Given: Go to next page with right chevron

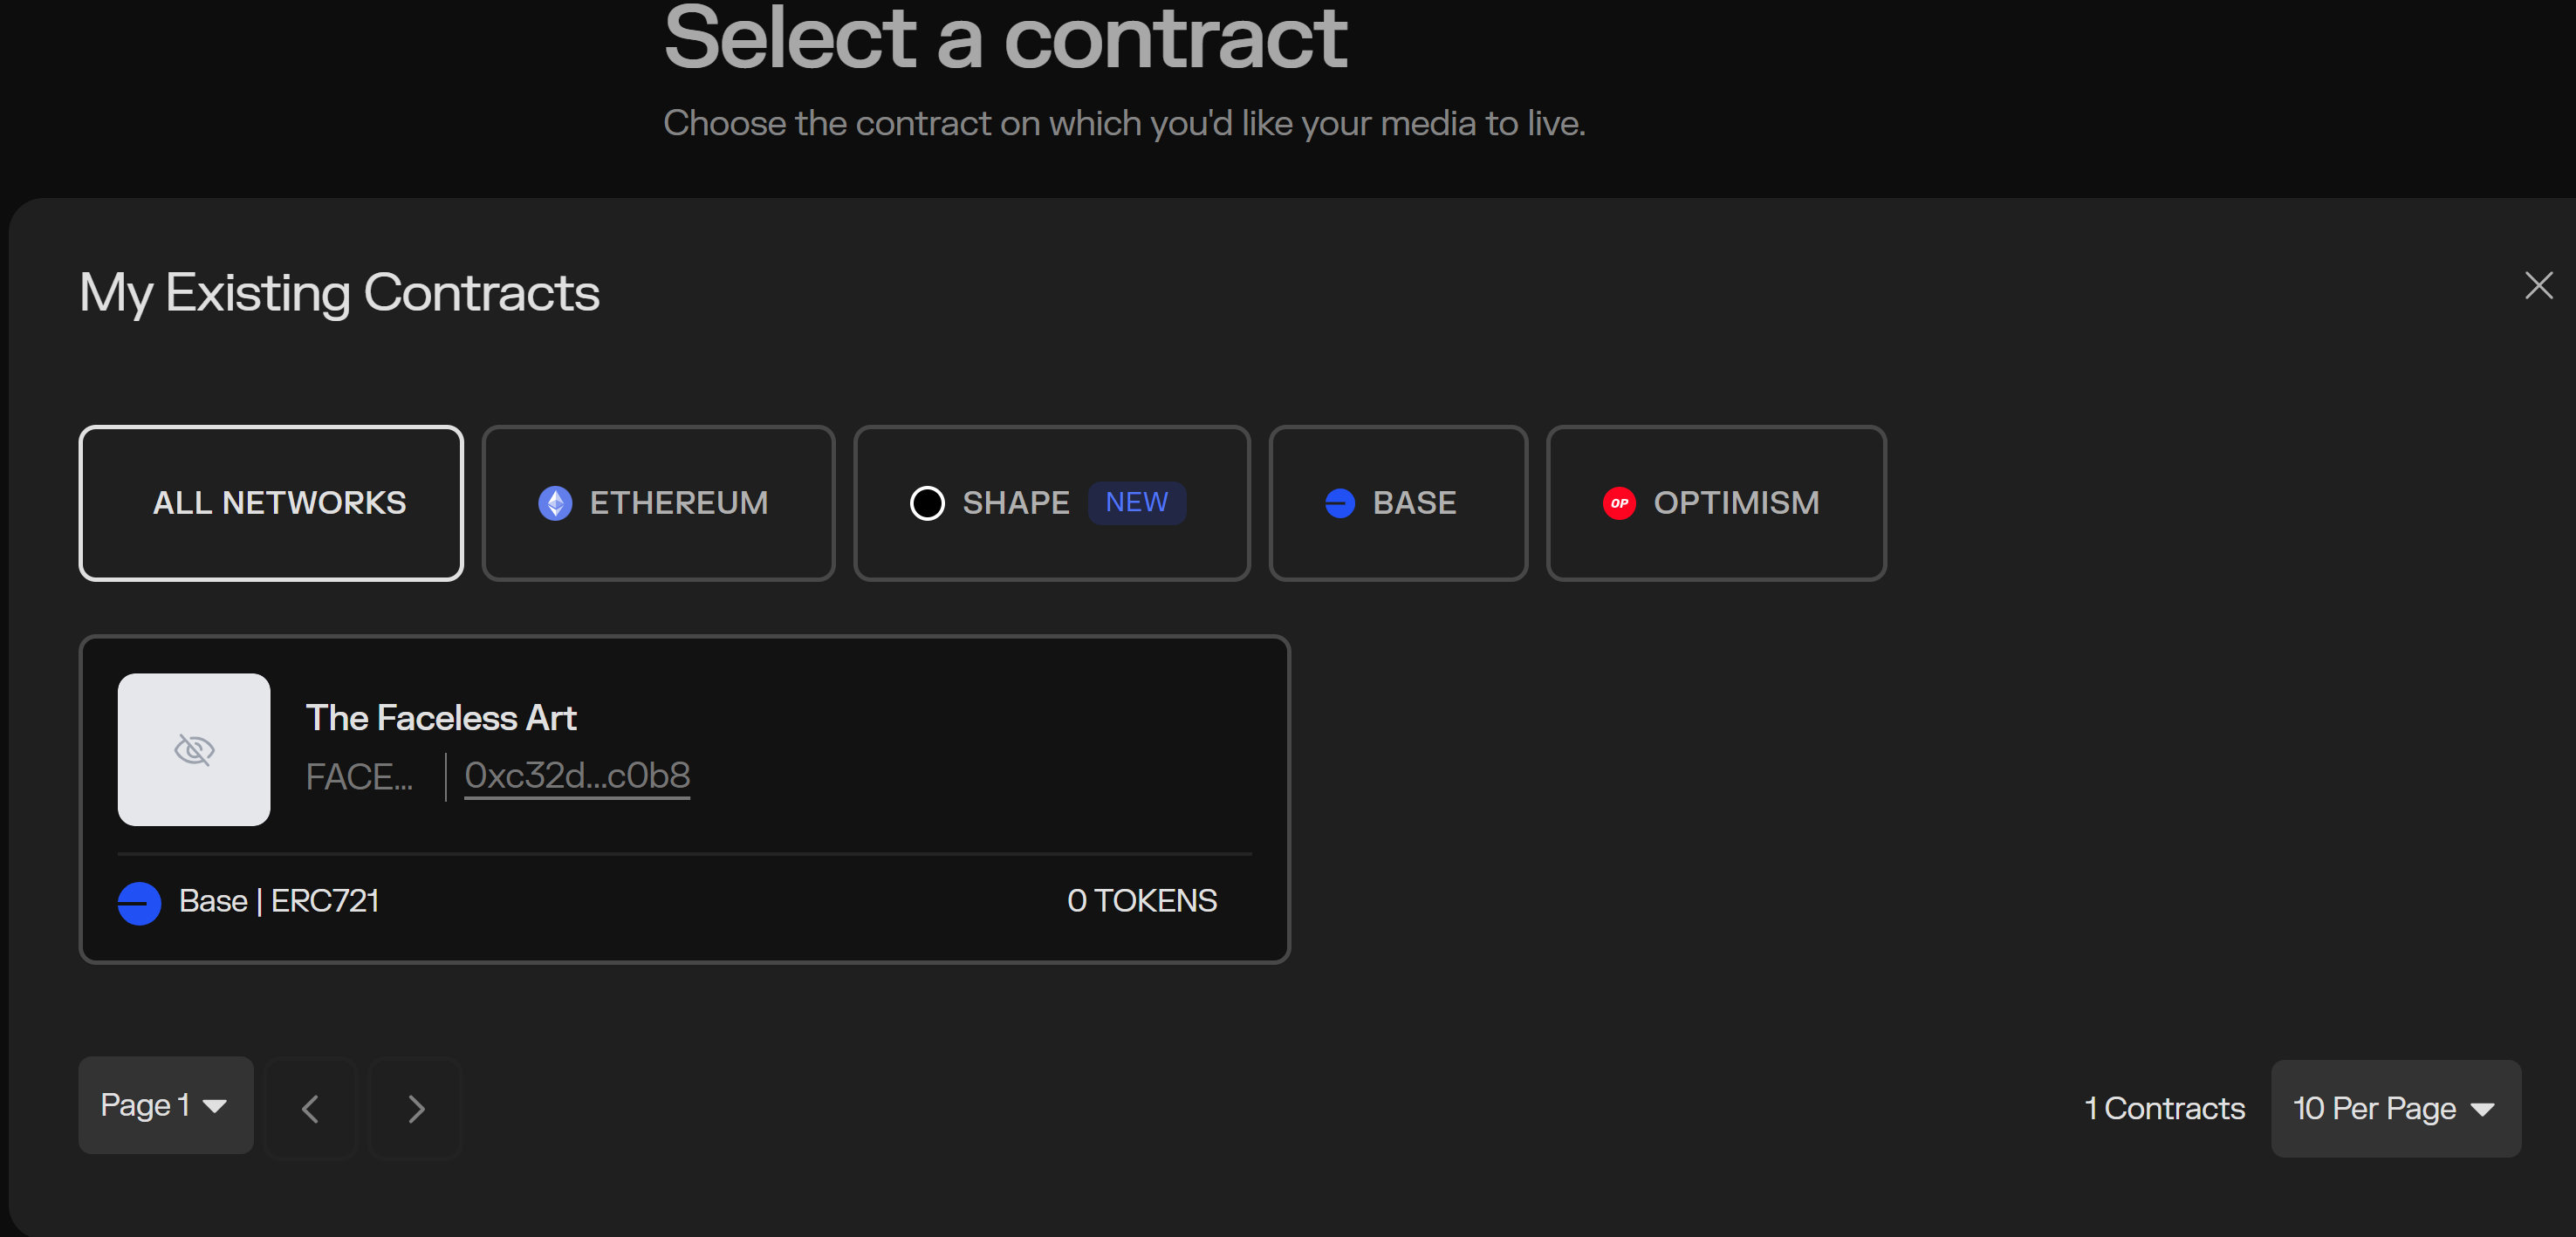Looking at the screenshot, I should (416, 1108).
